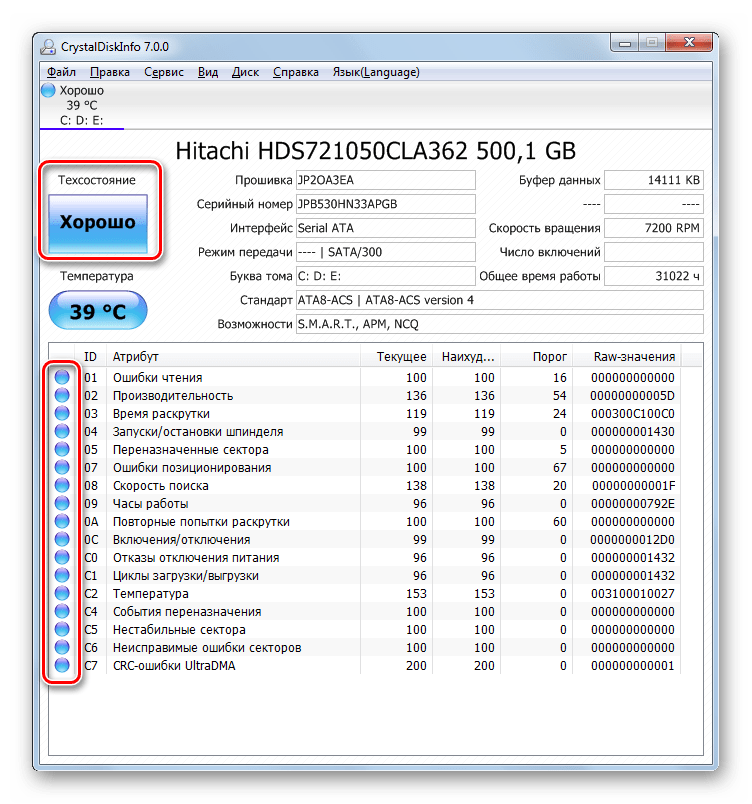The image size is (752, 804).
Task: Close the CrystalDiskInfo window
Action: (x=689, y=43)
